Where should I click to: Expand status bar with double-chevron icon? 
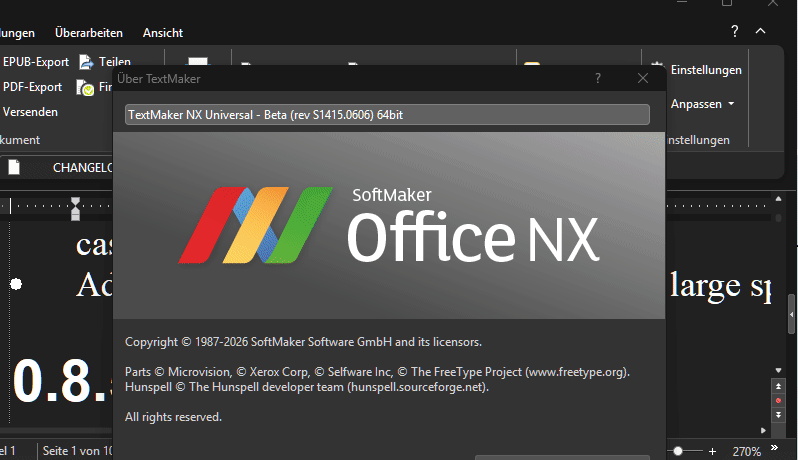click(x=774, y=448)
